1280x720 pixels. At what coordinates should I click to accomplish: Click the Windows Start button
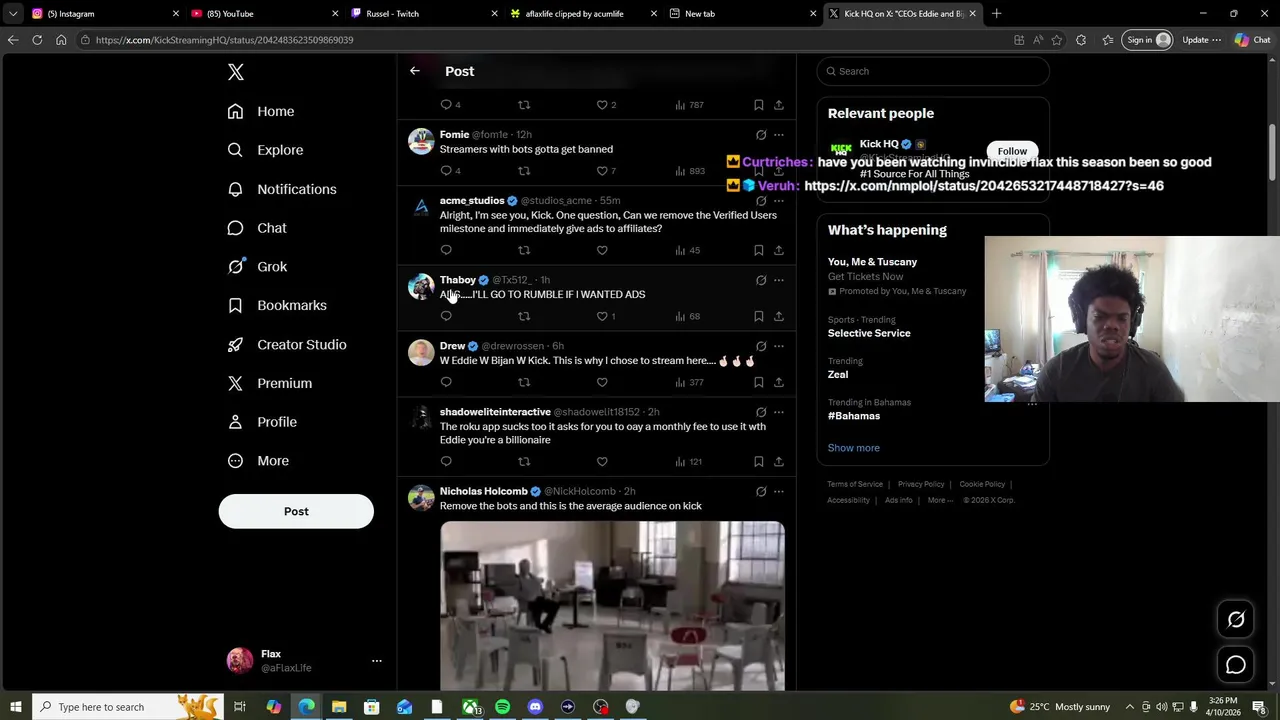coord(15,707)
